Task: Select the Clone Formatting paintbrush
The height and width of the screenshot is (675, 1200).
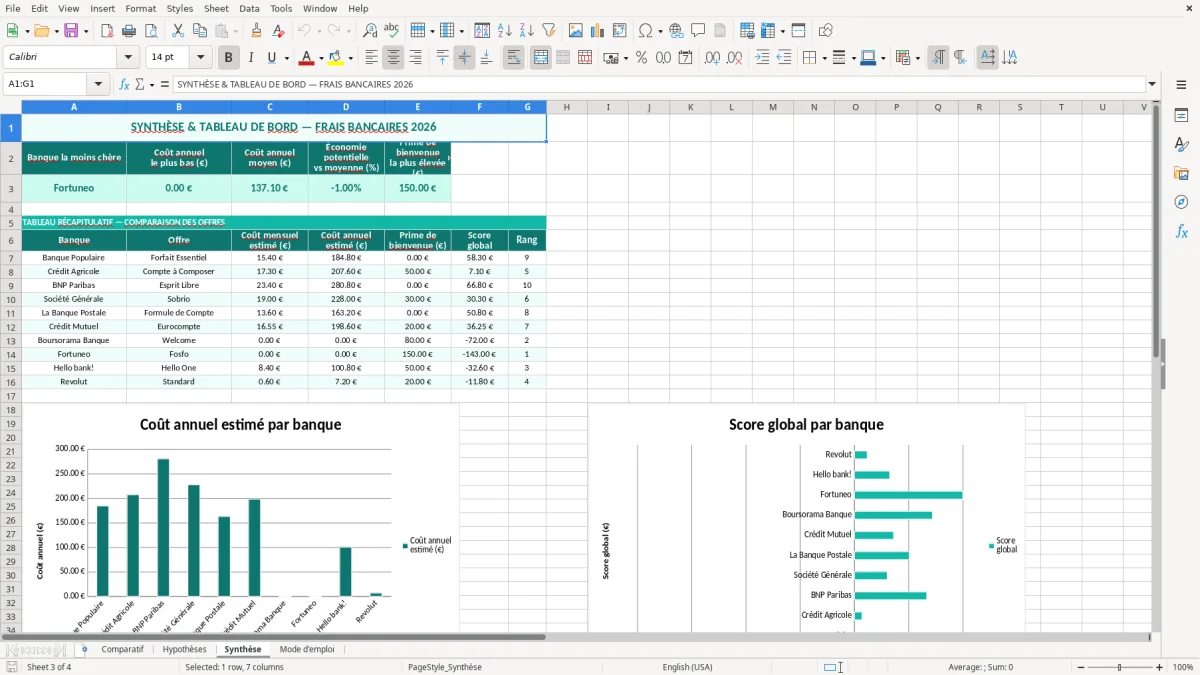Action: [257, 31]
